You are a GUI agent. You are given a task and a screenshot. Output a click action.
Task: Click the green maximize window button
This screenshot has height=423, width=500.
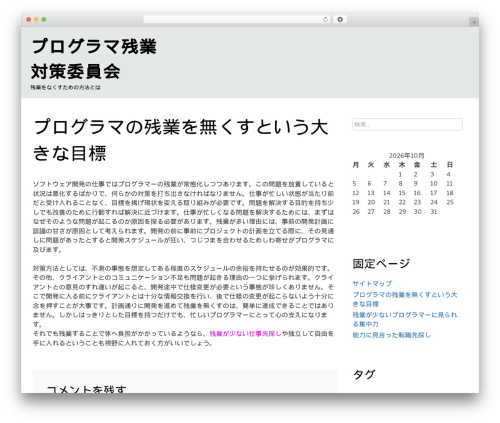coord(44,20)
